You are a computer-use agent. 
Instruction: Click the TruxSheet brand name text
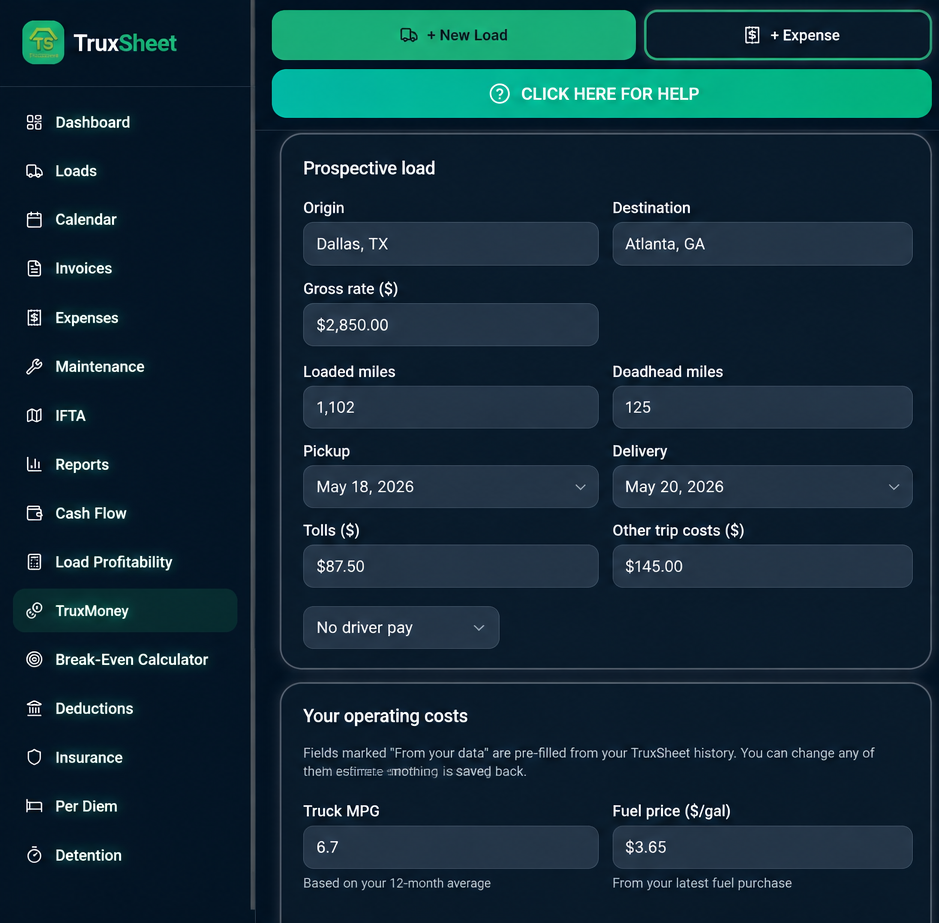coord(125,43)
